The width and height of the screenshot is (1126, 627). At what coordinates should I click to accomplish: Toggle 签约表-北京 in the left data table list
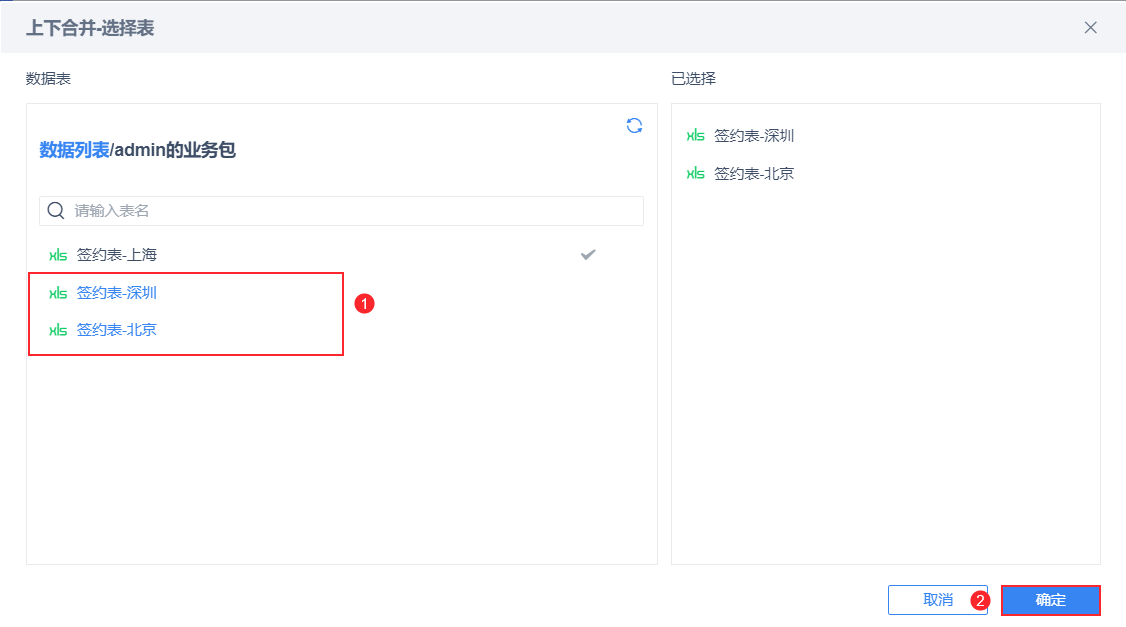(117, 330)
